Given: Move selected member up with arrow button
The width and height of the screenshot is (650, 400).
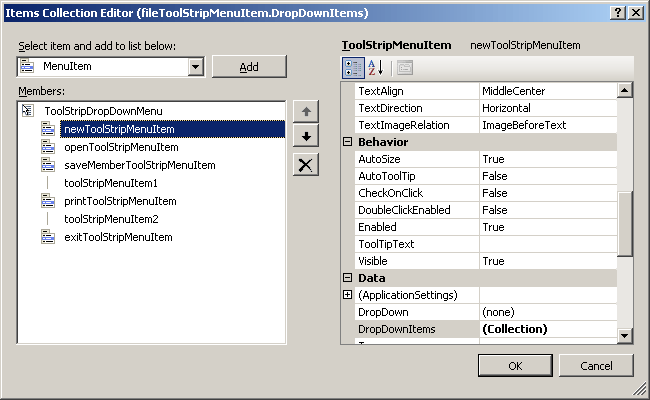Looking at the screenshot, I should 306,112.
